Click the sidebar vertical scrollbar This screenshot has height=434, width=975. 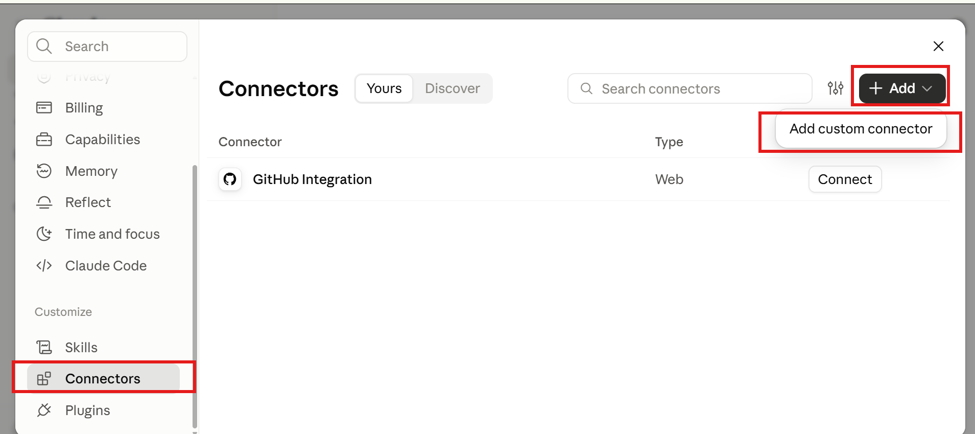pyautogui.click(x=195, y=295)
